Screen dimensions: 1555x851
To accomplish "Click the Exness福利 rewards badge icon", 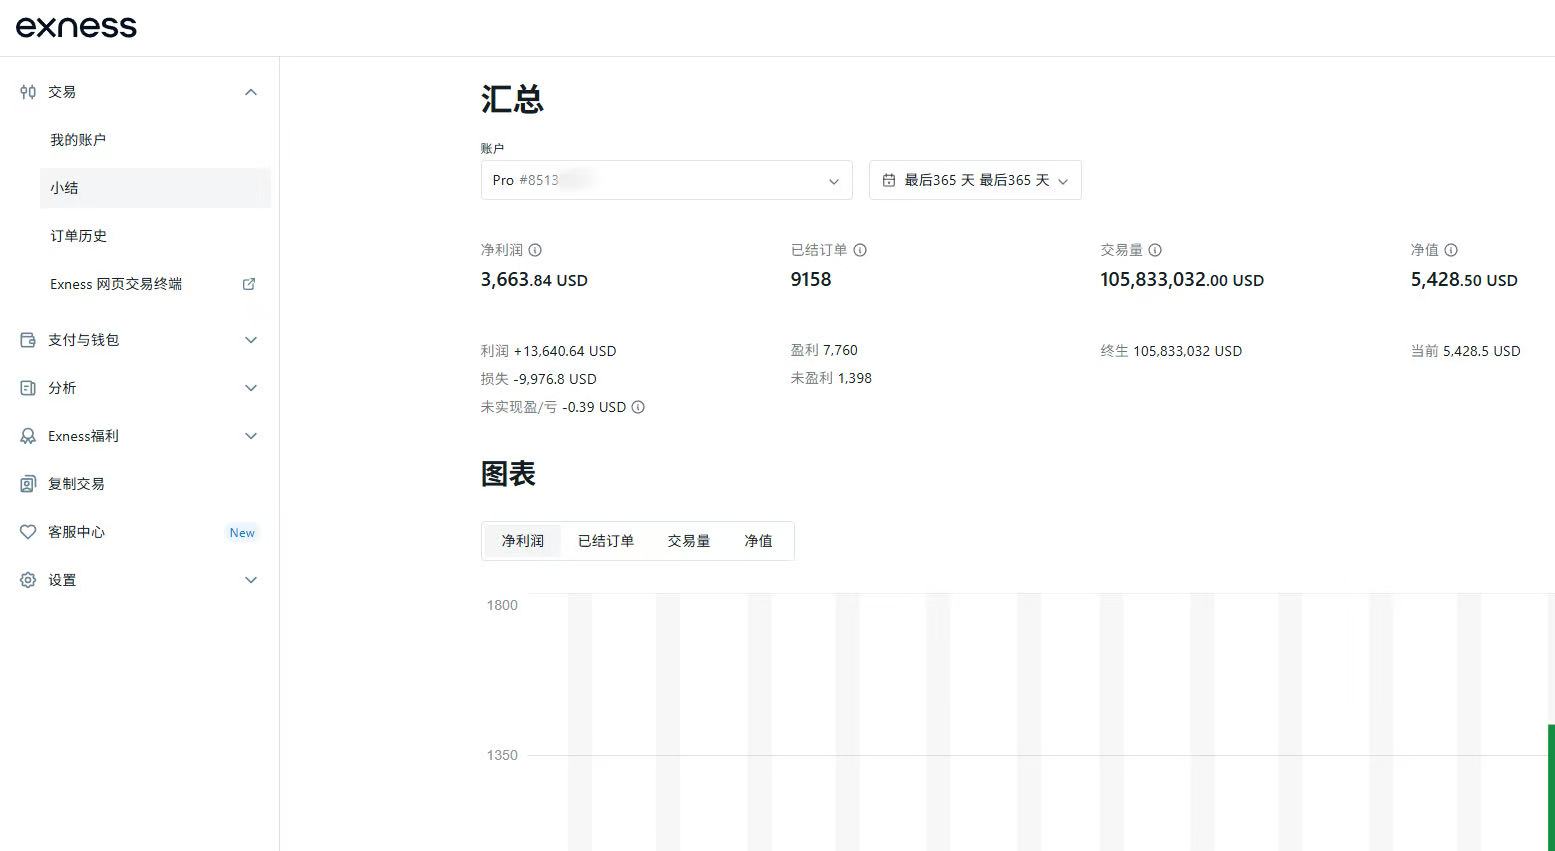I will (28, 436).
